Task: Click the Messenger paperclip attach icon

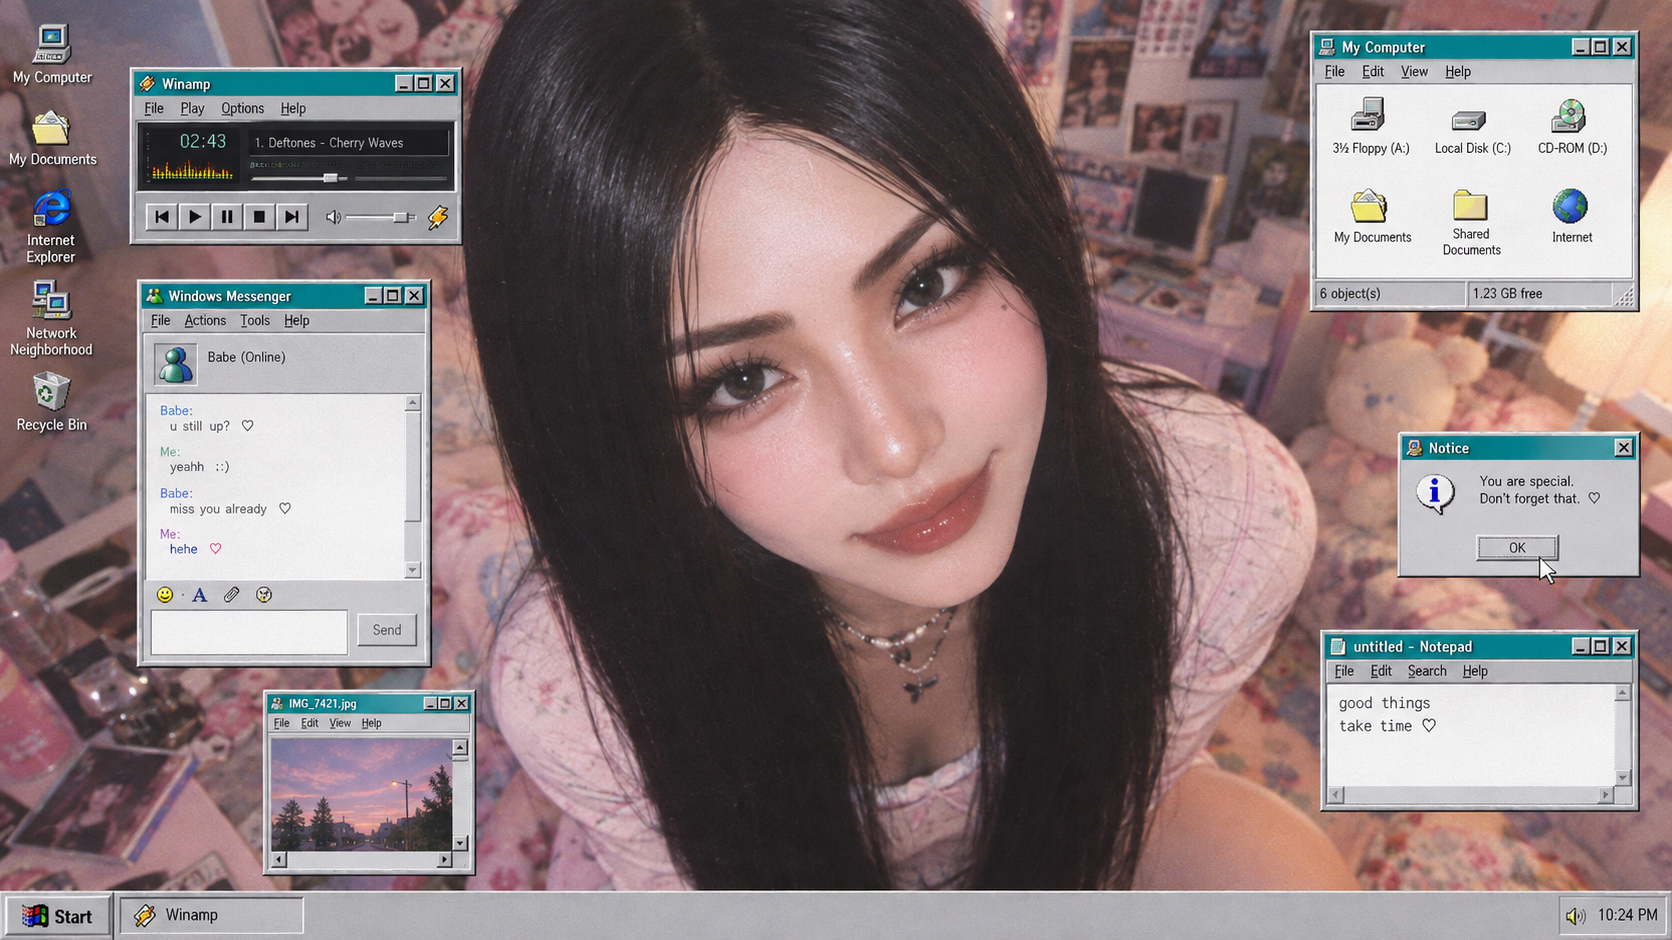Action: pyautogui.click(x=231, y=595)
